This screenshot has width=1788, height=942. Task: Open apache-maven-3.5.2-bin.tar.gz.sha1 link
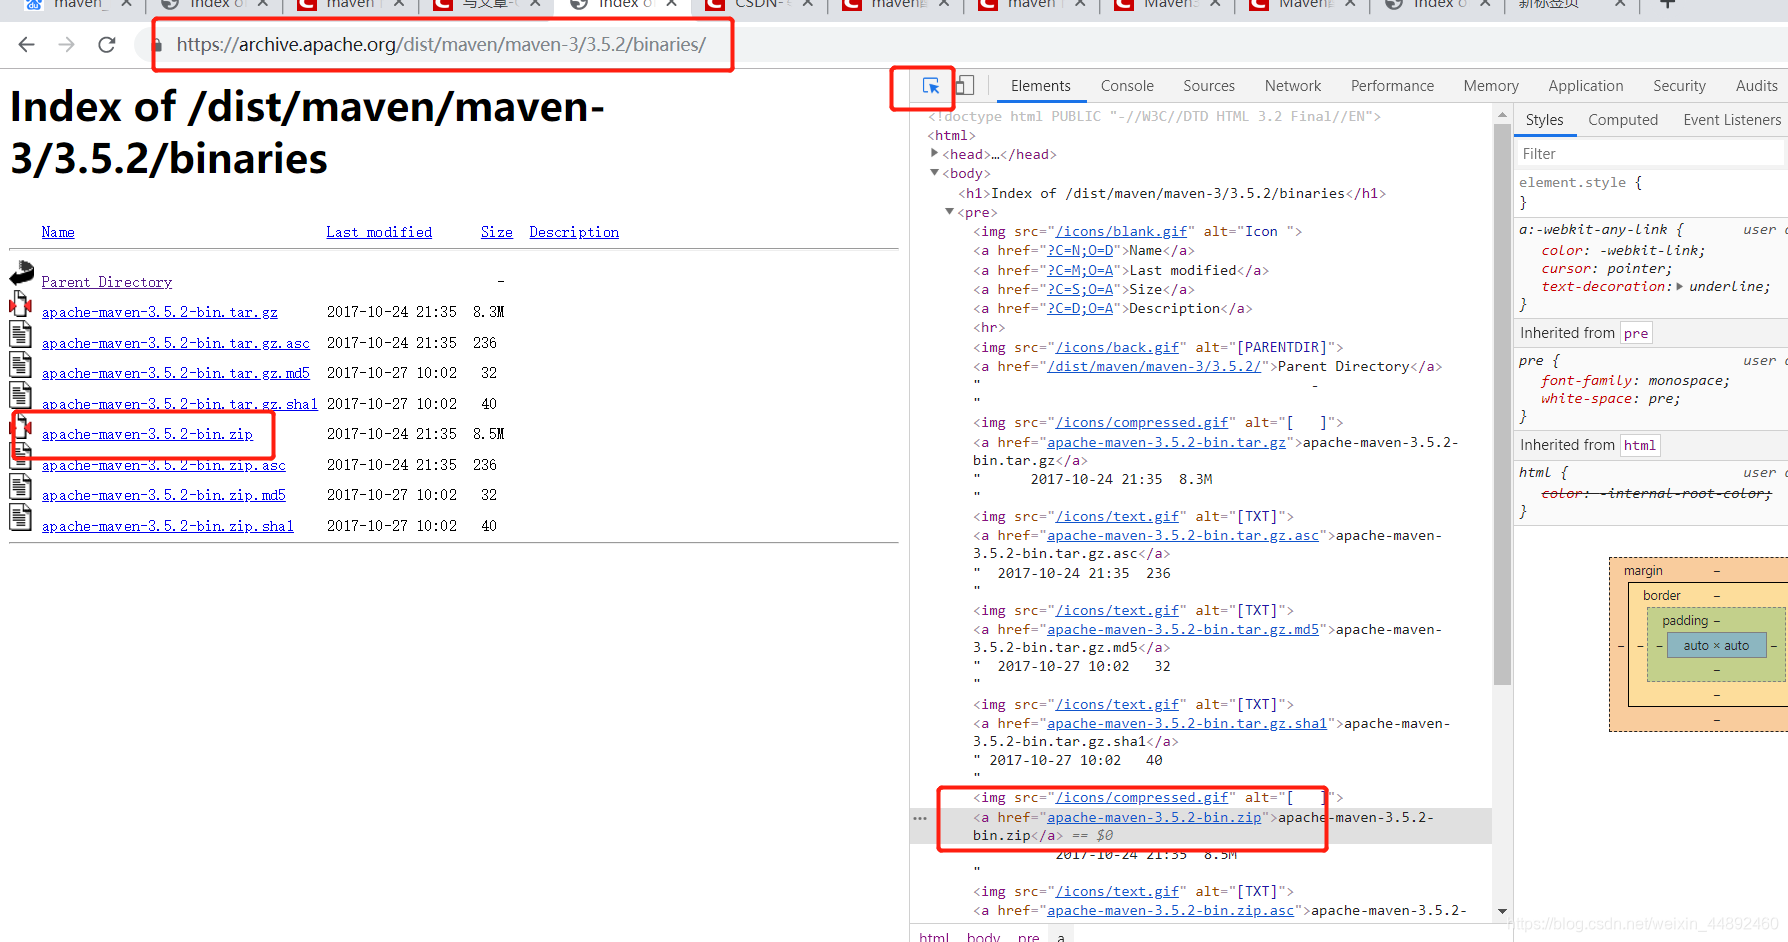point(180,404)
